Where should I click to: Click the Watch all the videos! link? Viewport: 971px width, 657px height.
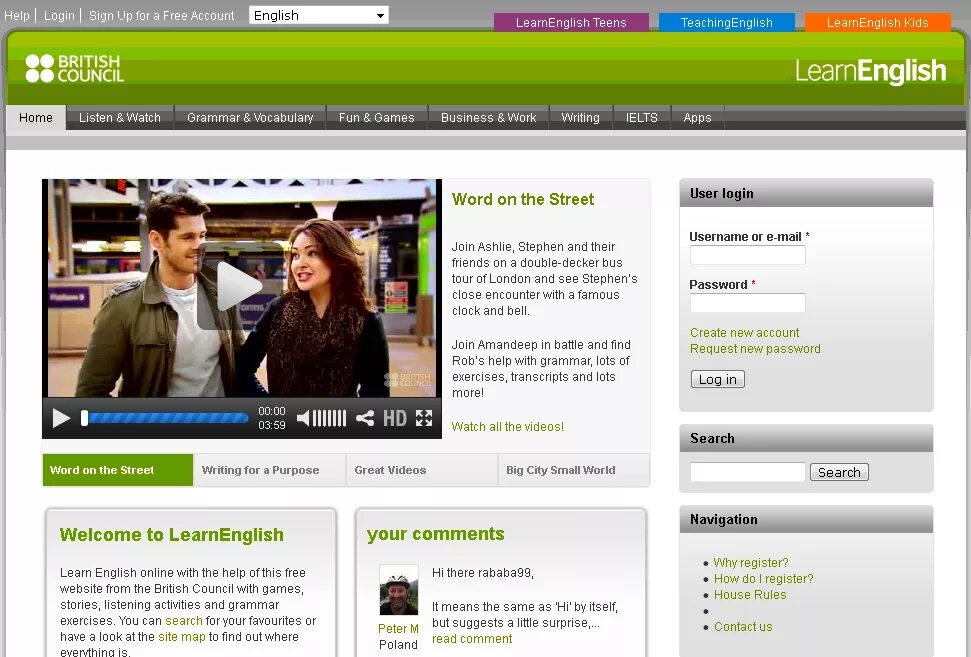coord(508,427)
